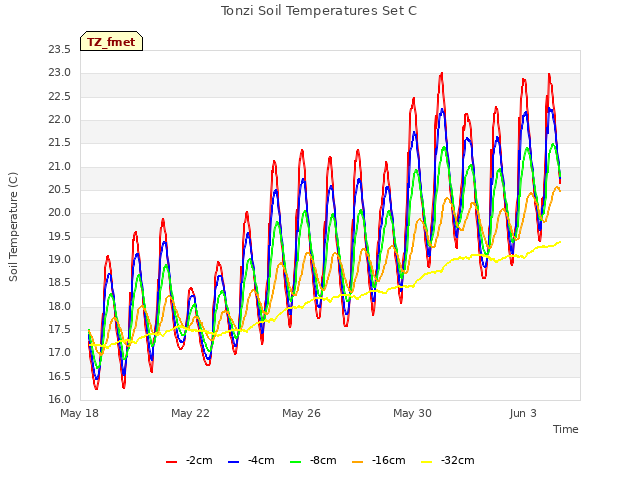Click the blue -4cm legend swatch
640x480 pixels.
(x=233, y=462)
